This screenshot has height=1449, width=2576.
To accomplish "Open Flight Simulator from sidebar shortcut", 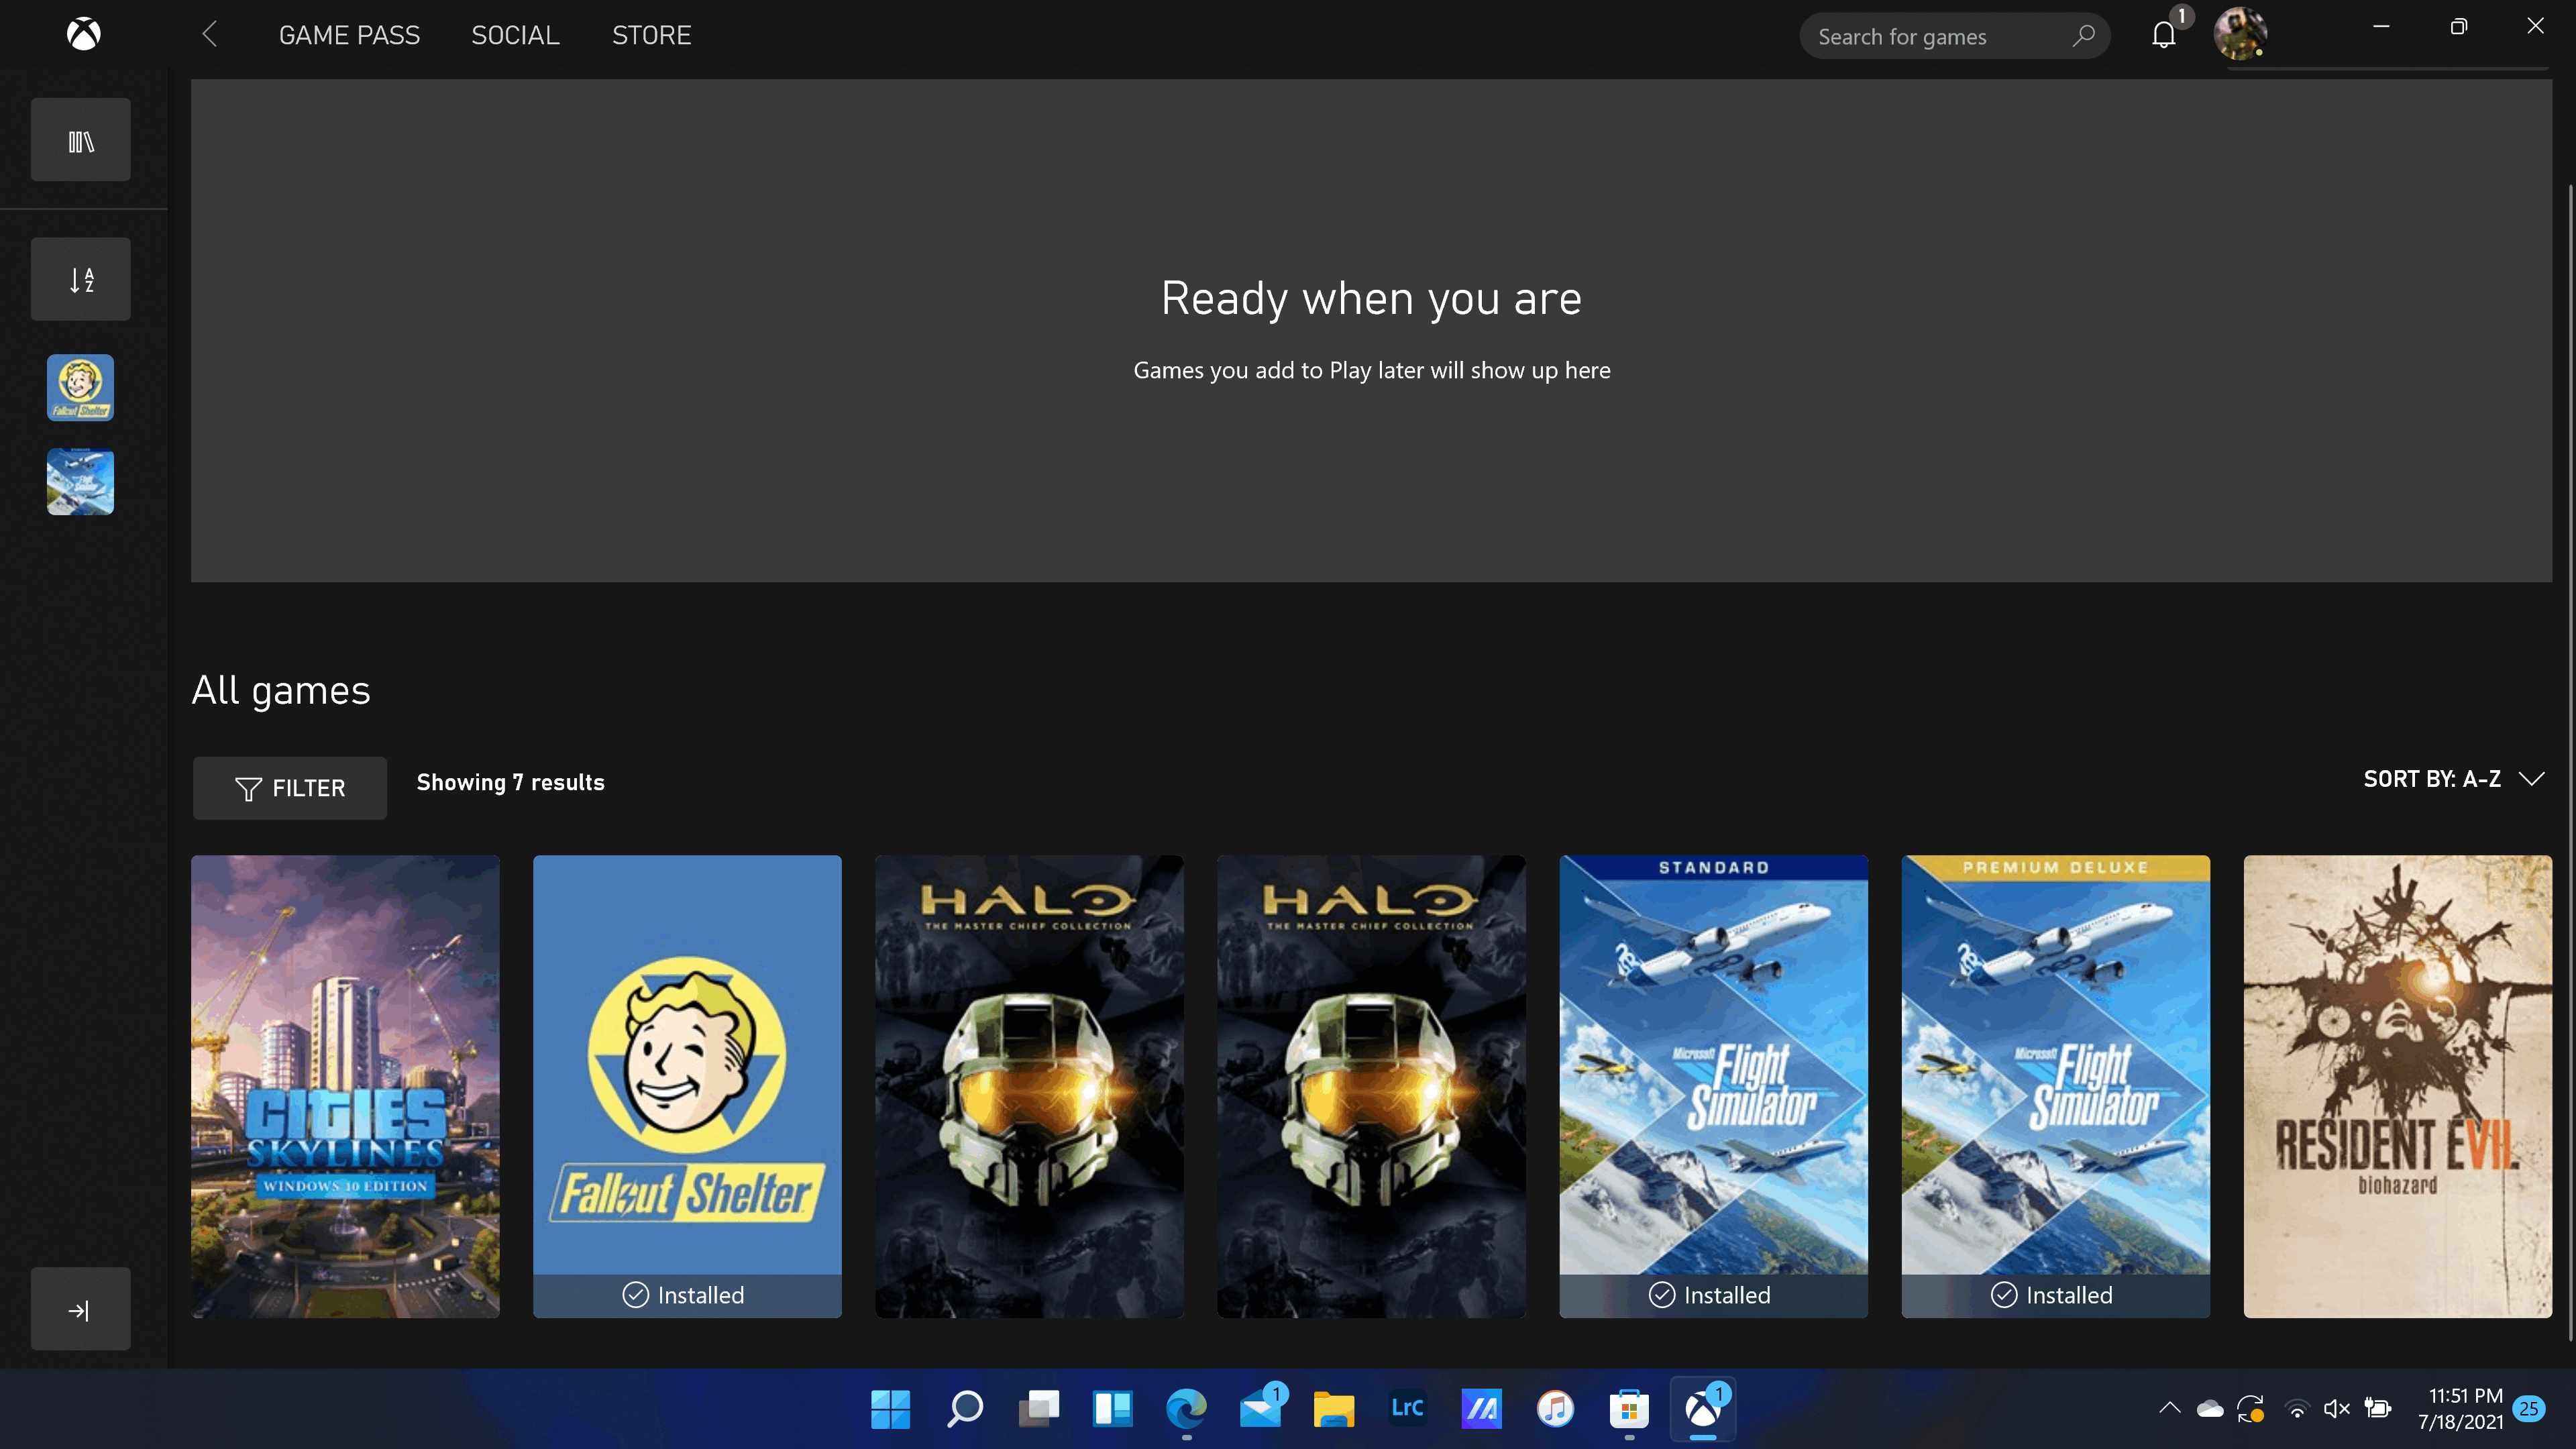I will [80, 482].
